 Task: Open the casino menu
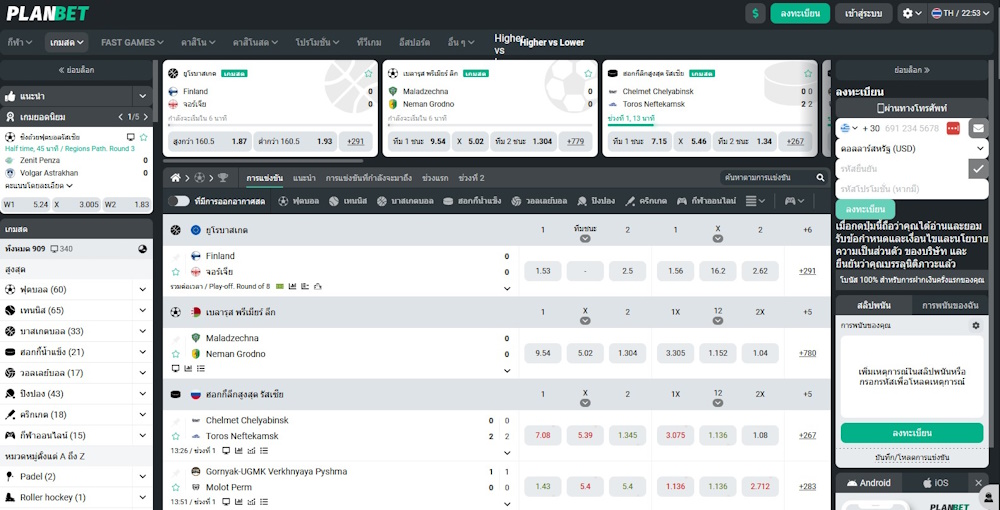click(x=198, y=42)
